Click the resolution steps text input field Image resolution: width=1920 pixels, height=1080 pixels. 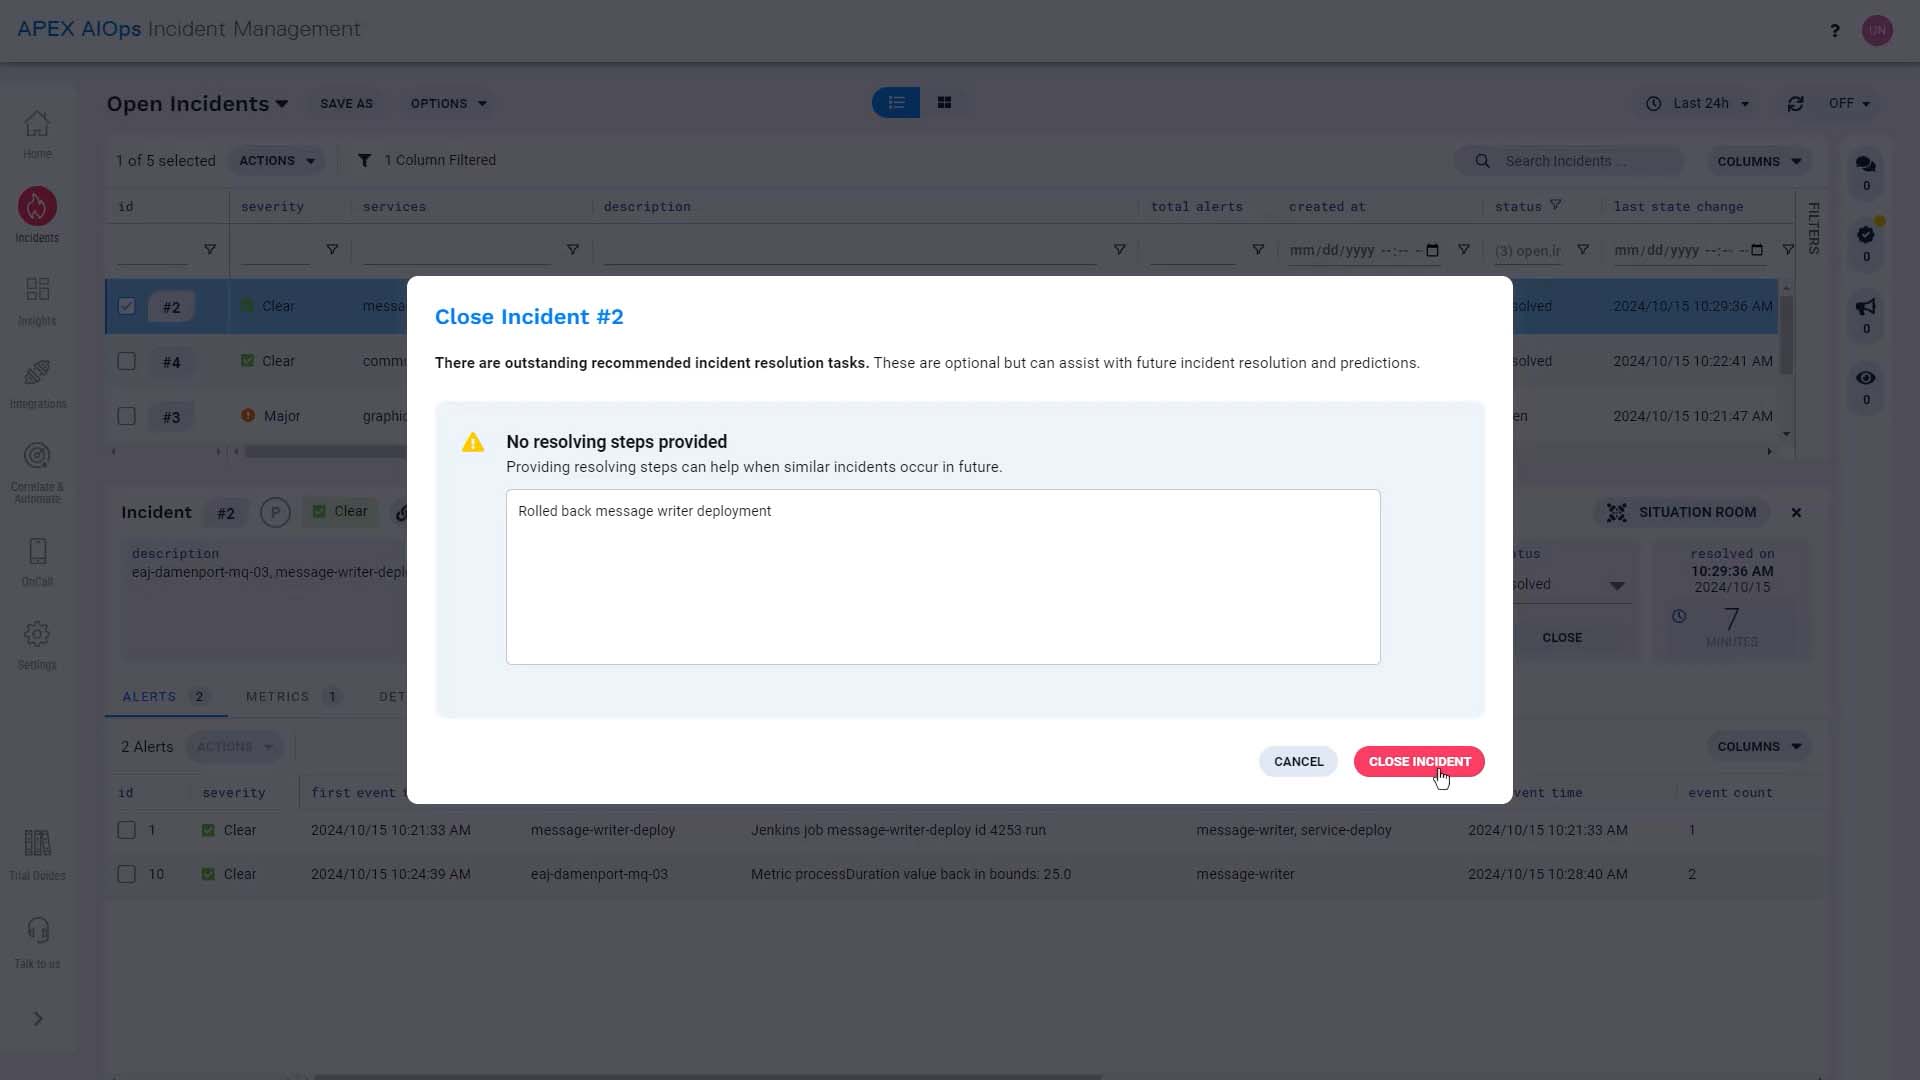pyautogui.click(x=944, y=575)
